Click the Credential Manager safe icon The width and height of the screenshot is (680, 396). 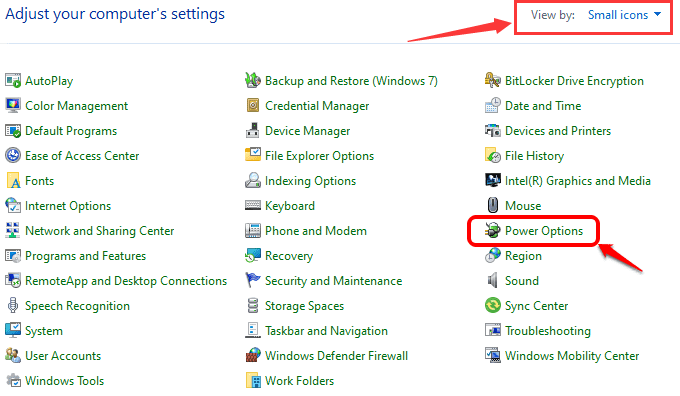(x=253, y=106)
